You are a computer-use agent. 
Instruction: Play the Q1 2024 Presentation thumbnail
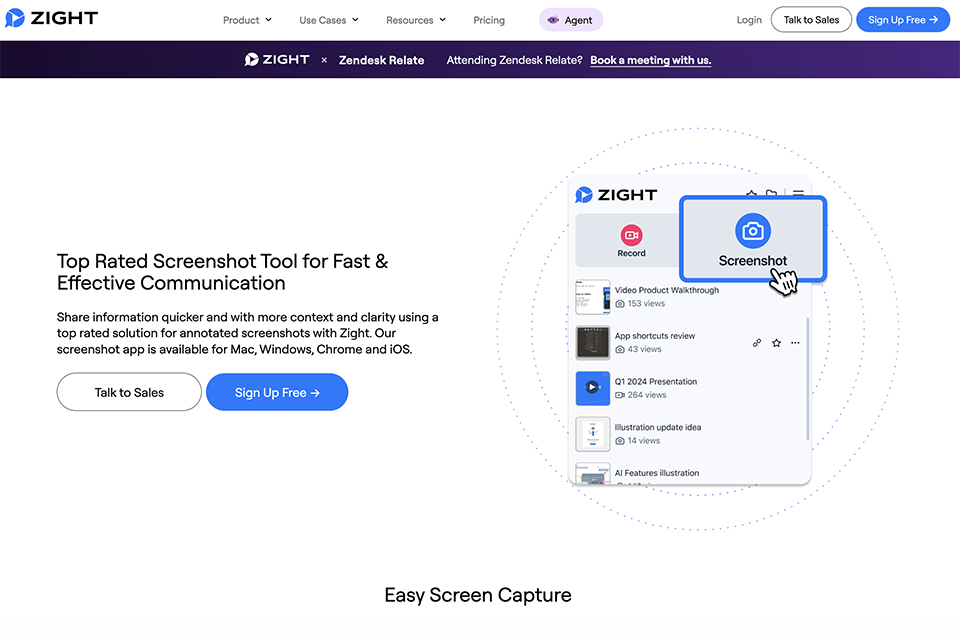(x=593, y=388)
